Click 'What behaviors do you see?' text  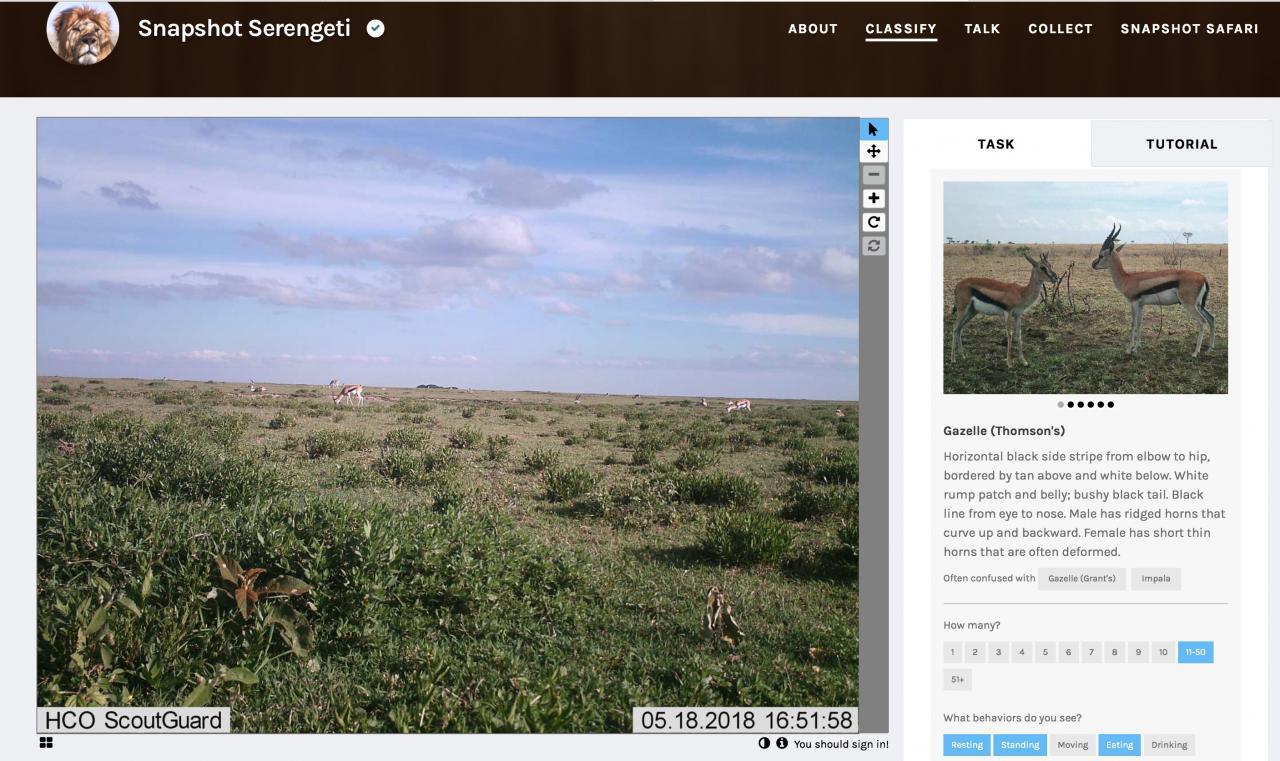[x=1012, y=718]
